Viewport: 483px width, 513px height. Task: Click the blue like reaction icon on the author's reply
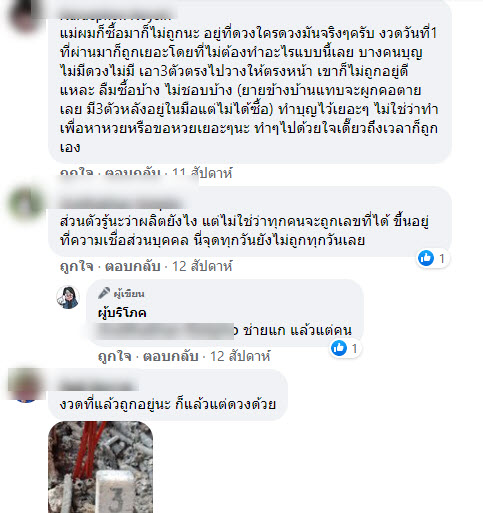coord(339,348)
